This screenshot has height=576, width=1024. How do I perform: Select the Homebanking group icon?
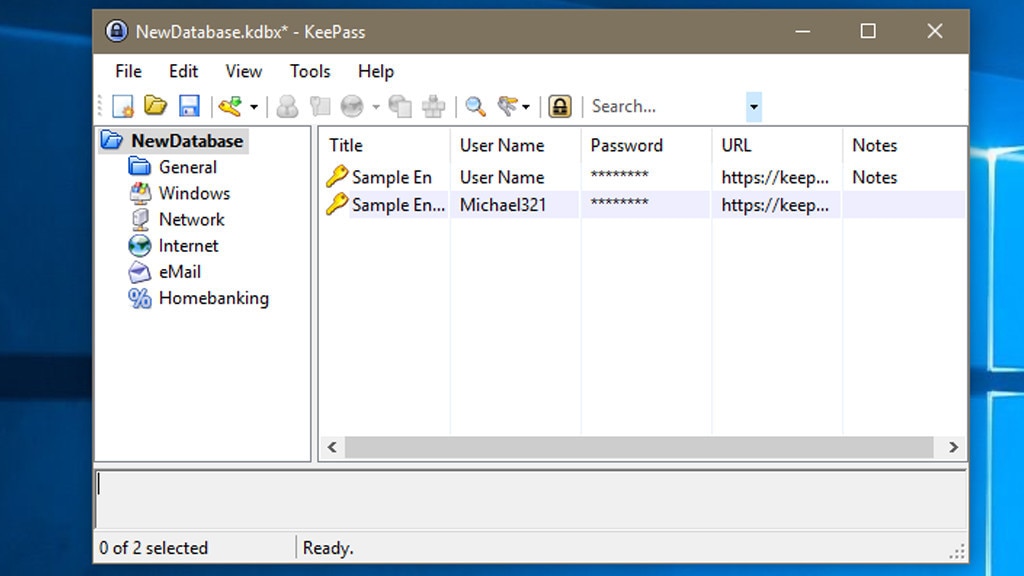coord(140,298)
